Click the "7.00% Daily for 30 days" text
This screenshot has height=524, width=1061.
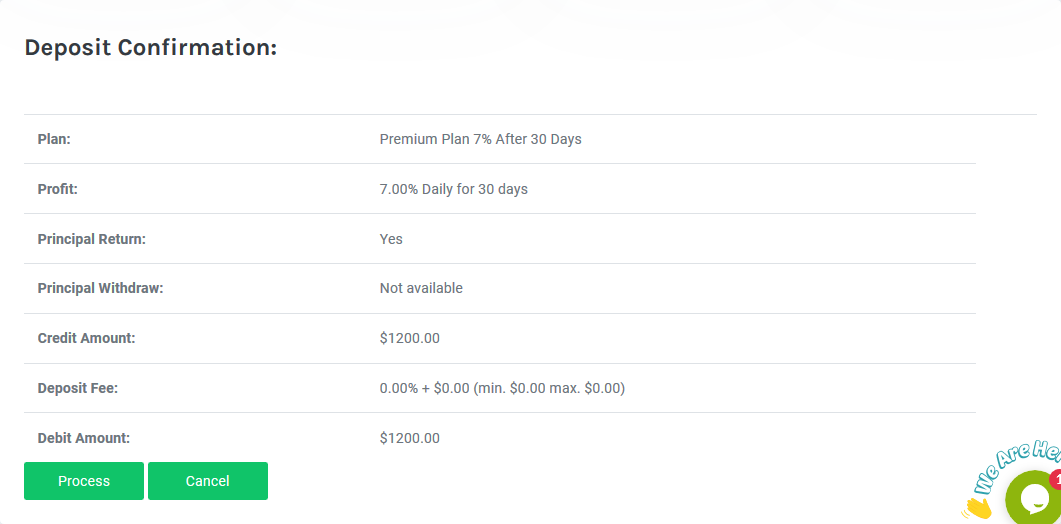click(x=453, y=189)
